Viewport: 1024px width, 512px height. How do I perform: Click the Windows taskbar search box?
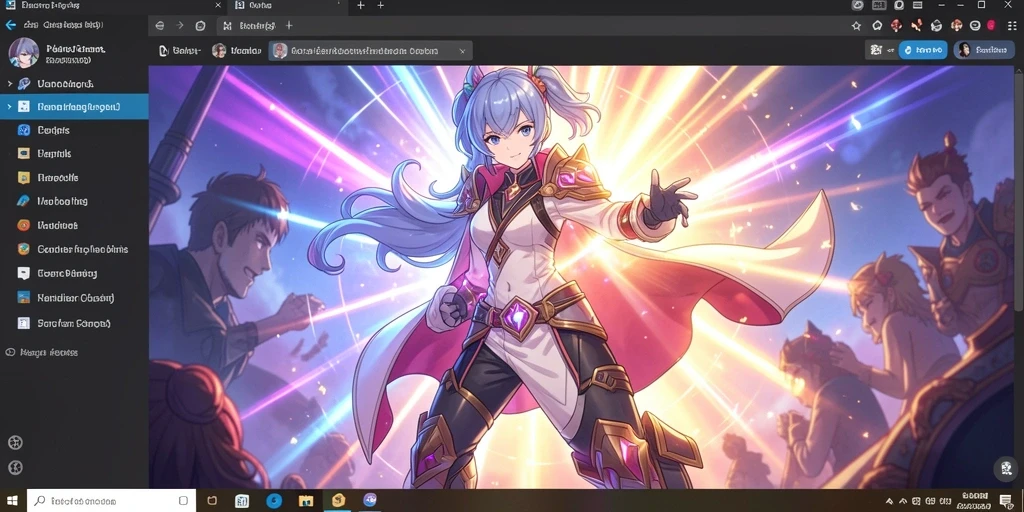[112, 501]
